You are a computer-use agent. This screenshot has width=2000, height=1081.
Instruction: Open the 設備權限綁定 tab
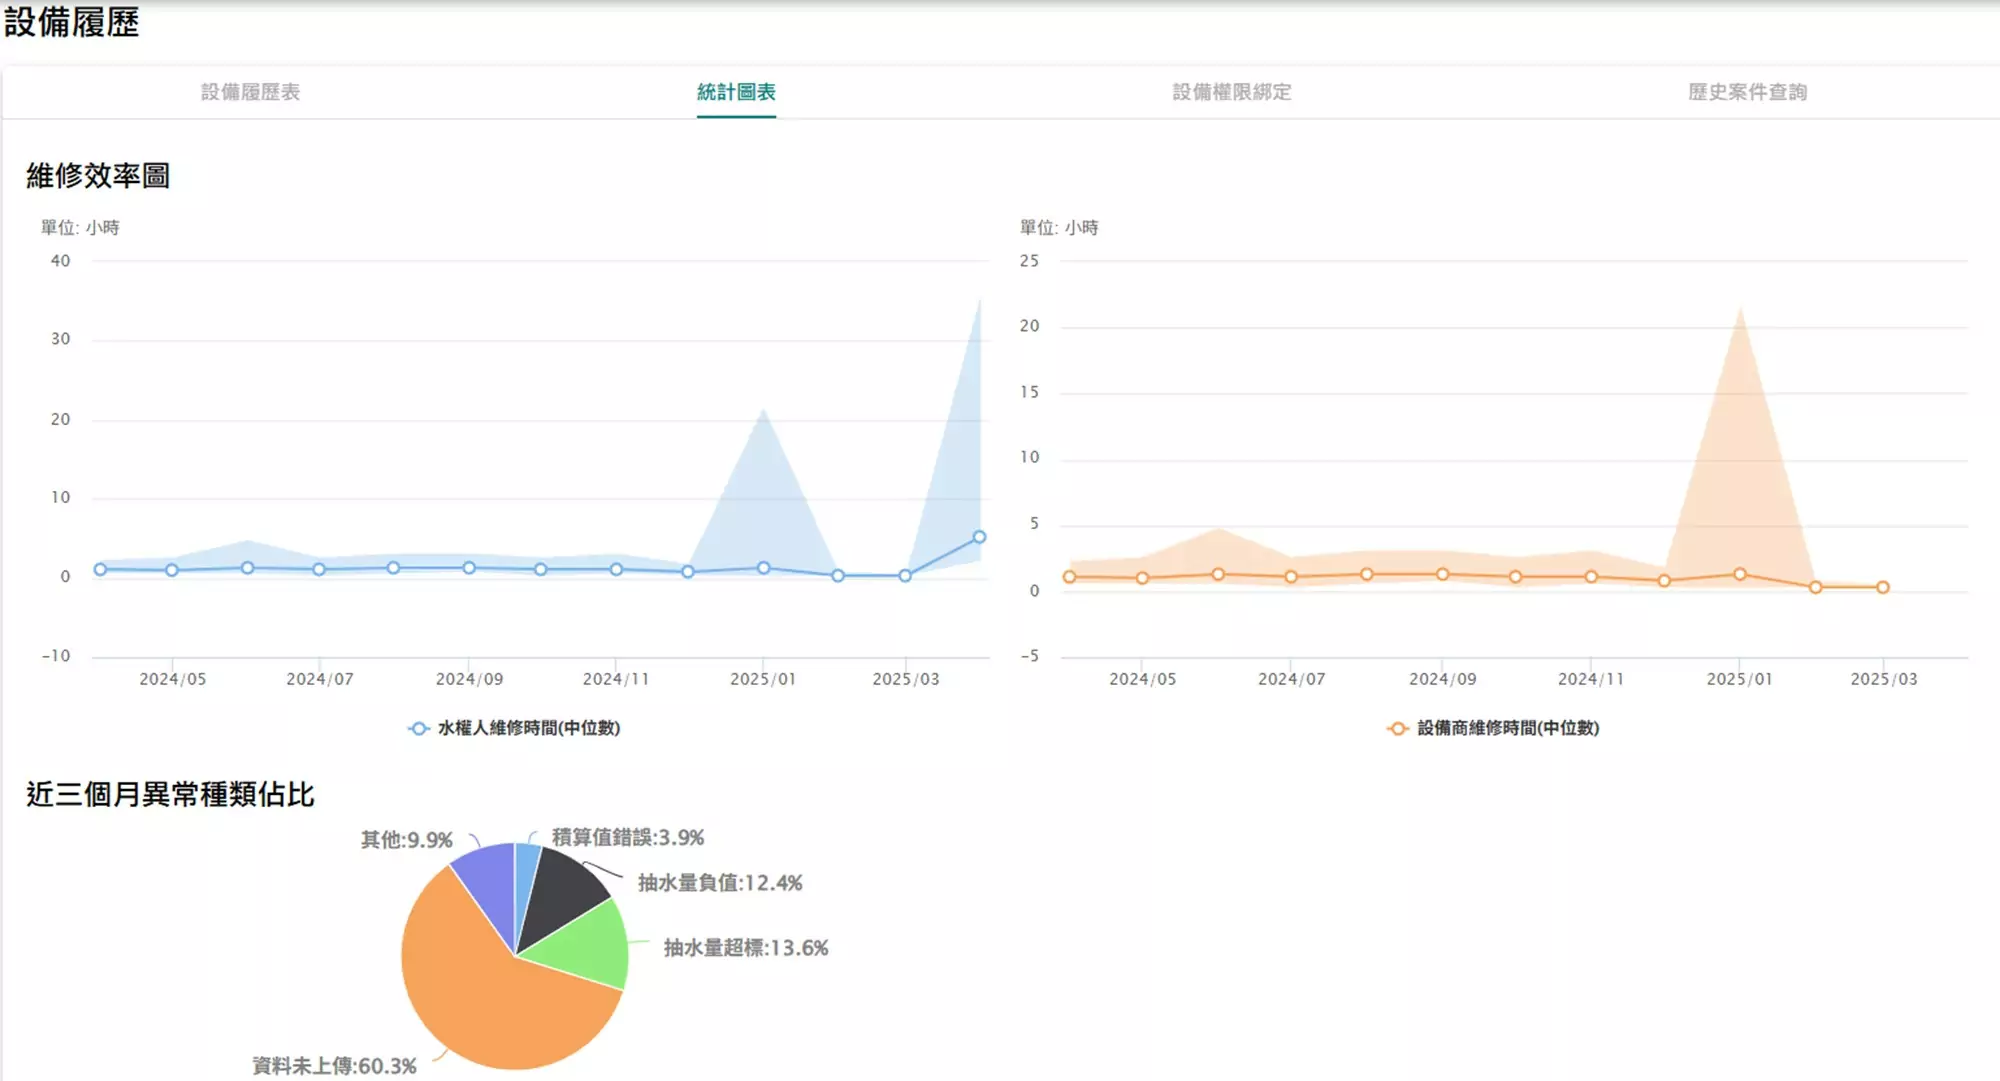[x=1231, y=92]
